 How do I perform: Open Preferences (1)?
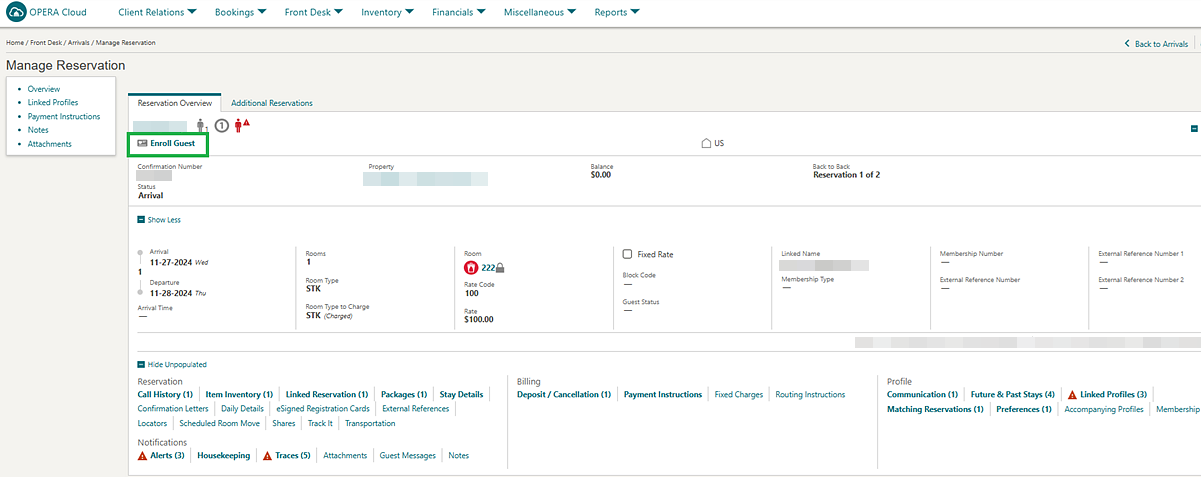pyautogui.click(x=1024, y=409)
